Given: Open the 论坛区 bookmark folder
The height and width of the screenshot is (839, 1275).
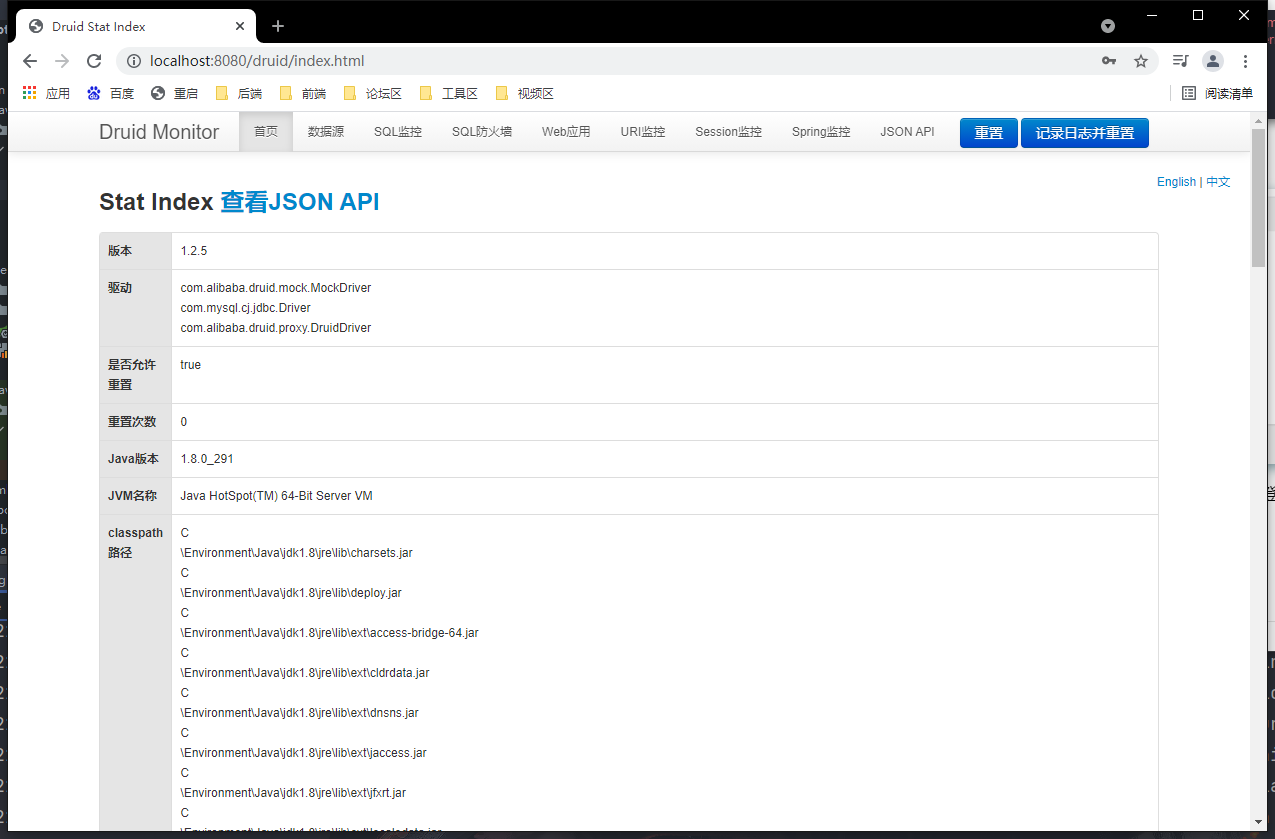Looking at the screenshot, I should pyautogui.click(x=372, y=93).
